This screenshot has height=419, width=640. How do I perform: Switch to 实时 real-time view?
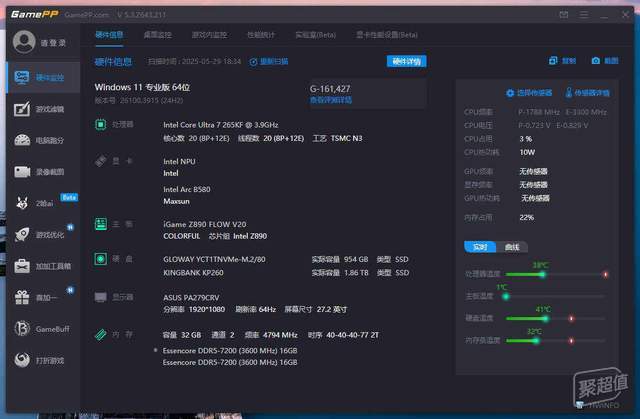tap(480, 247)
